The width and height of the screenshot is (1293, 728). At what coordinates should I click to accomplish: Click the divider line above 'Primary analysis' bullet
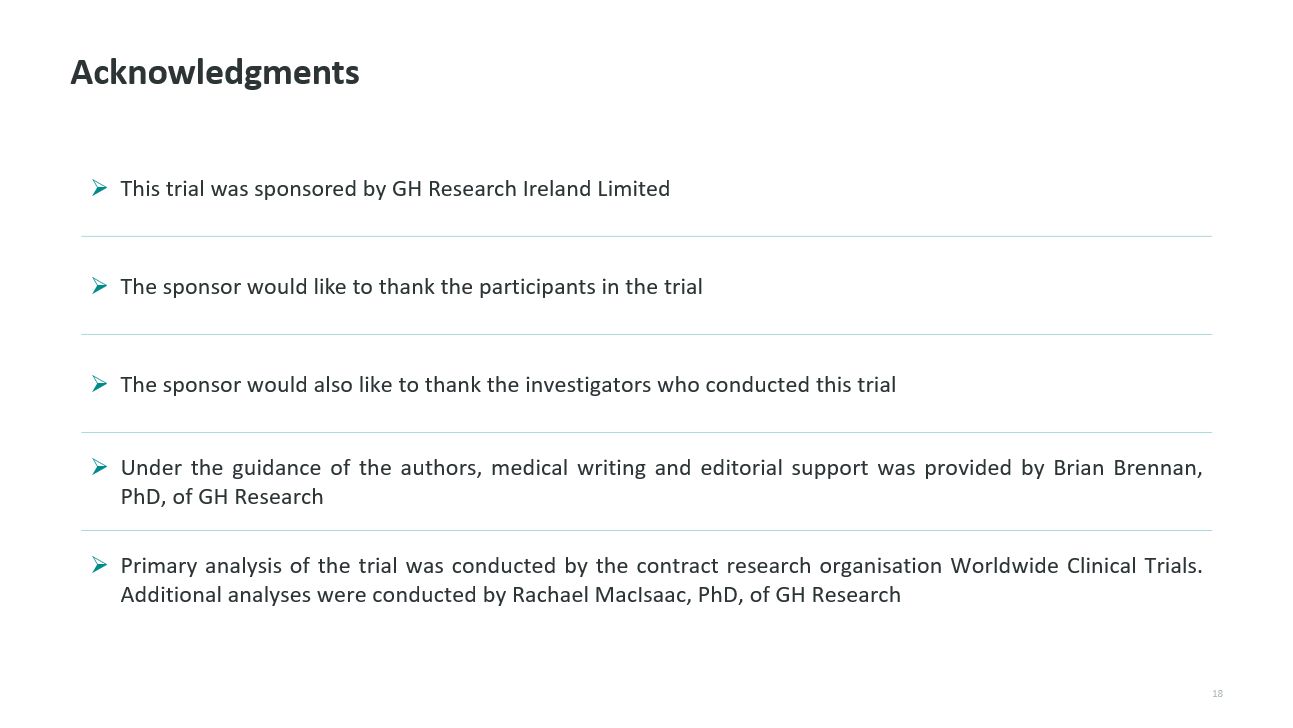[646, 530]
